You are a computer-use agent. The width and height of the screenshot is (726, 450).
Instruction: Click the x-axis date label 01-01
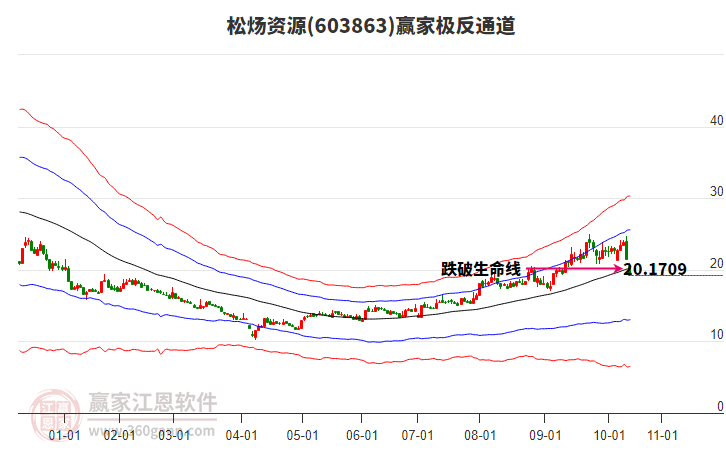point(64,435)
